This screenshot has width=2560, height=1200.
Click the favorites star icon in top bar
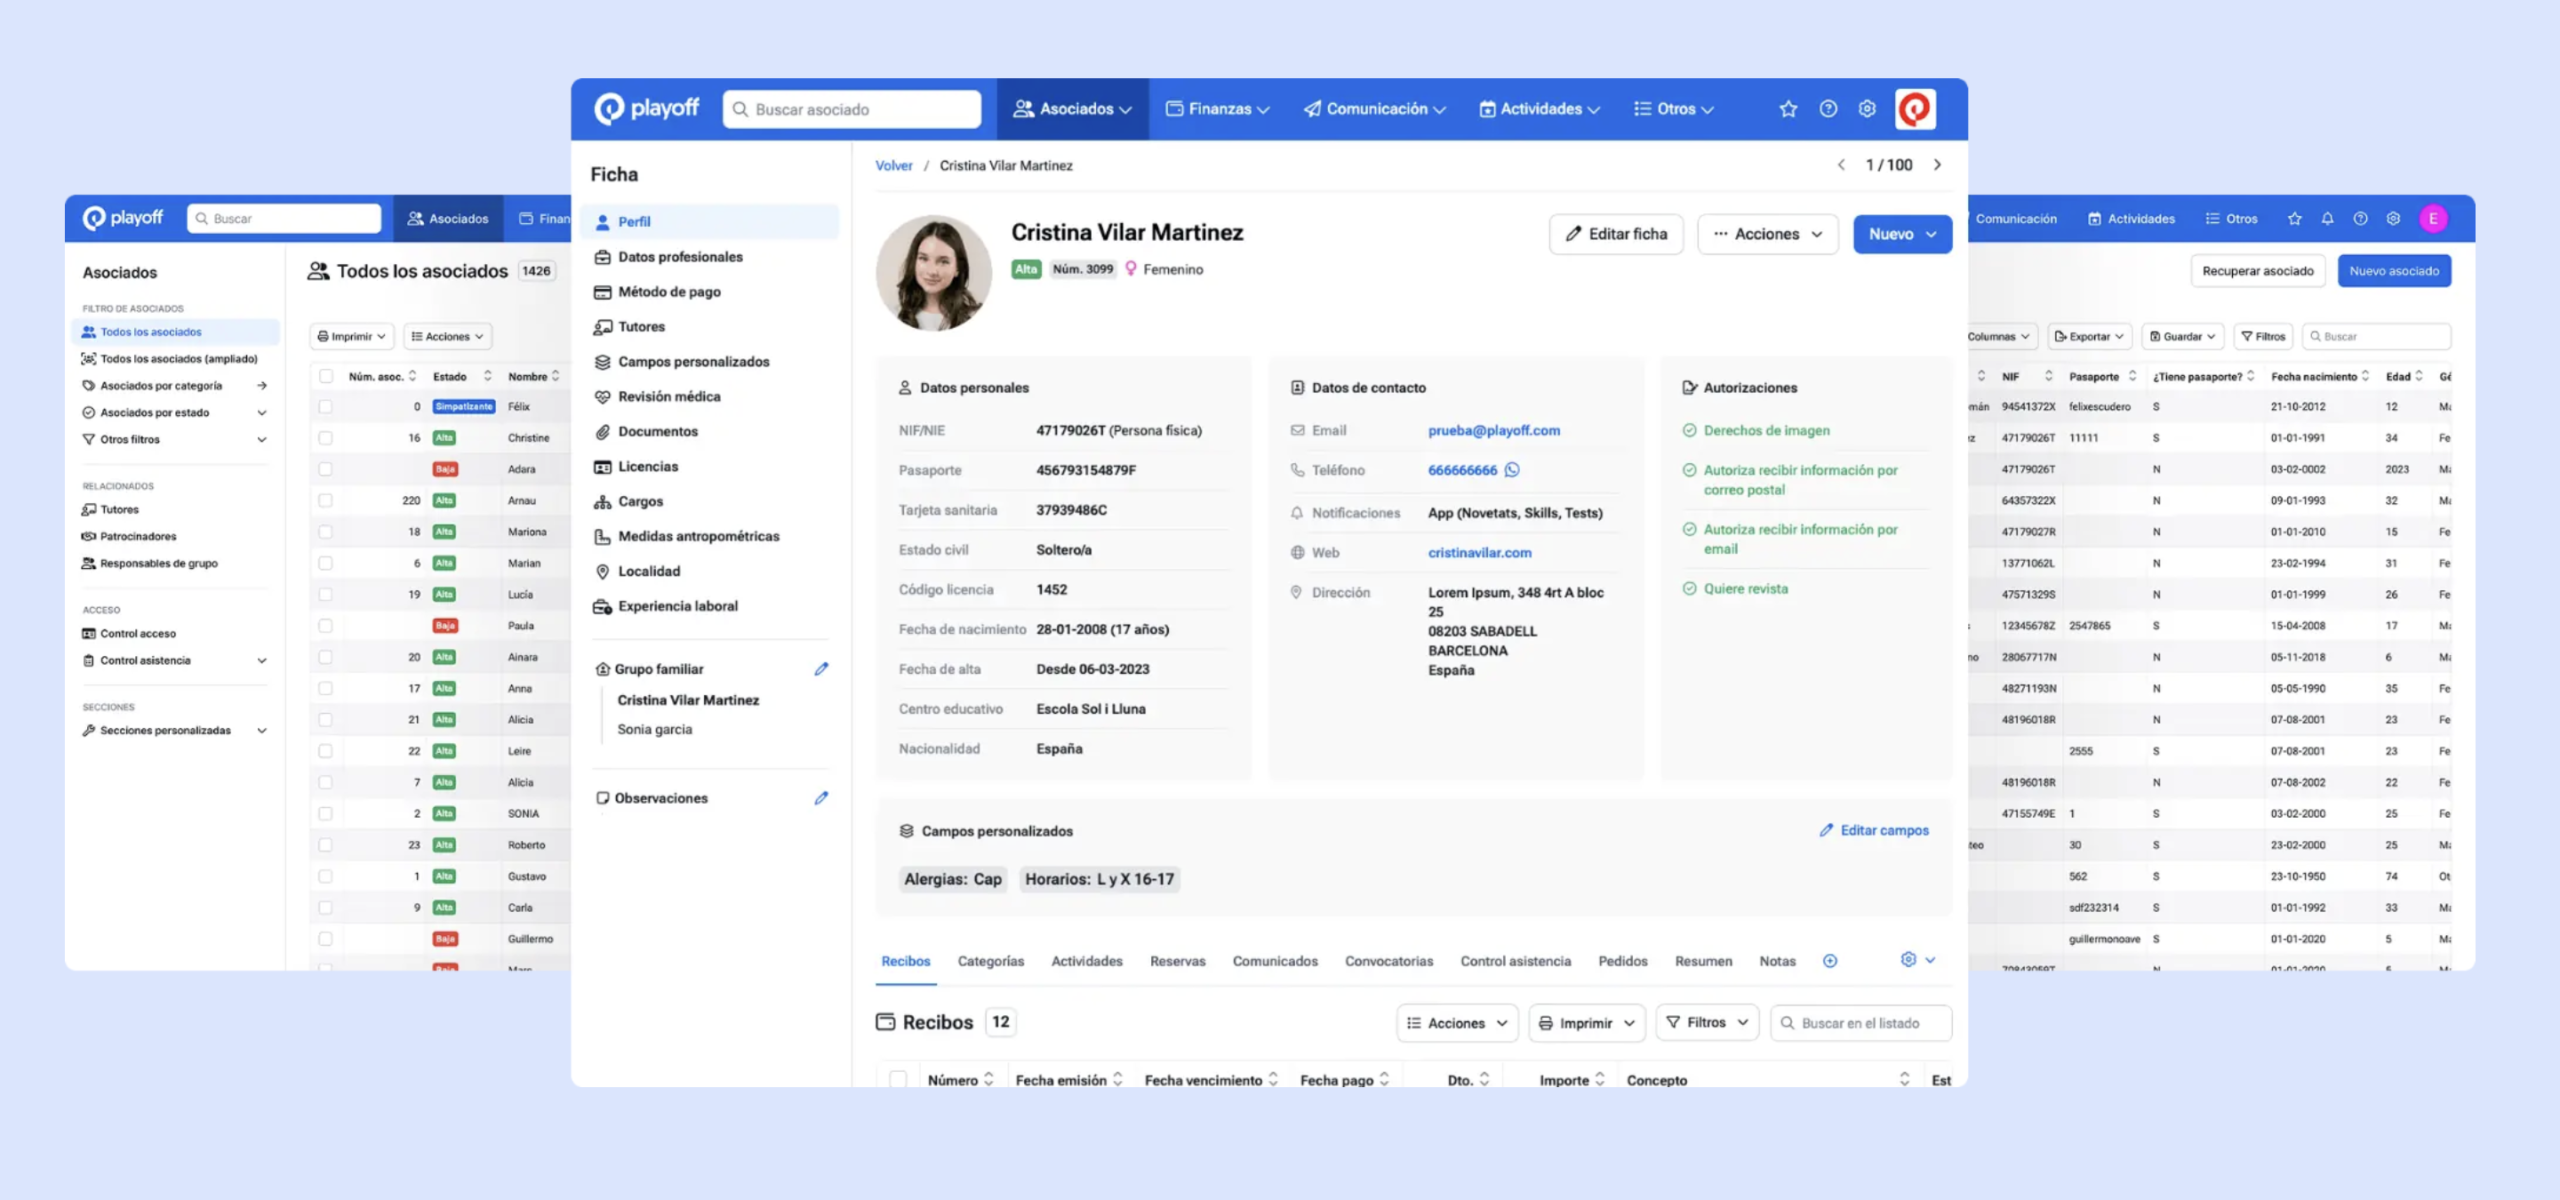point(1788,109)
